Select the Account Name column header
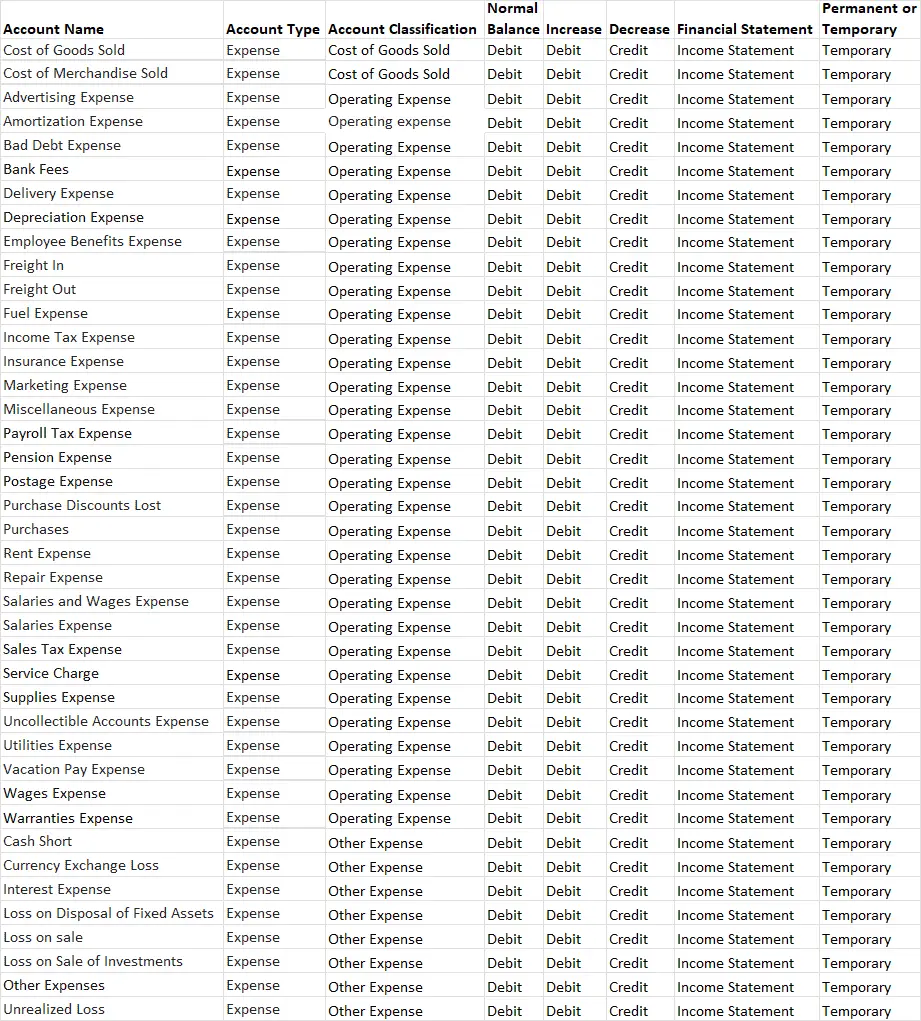Screen dimensions: 921x1021 coord(50,29)
